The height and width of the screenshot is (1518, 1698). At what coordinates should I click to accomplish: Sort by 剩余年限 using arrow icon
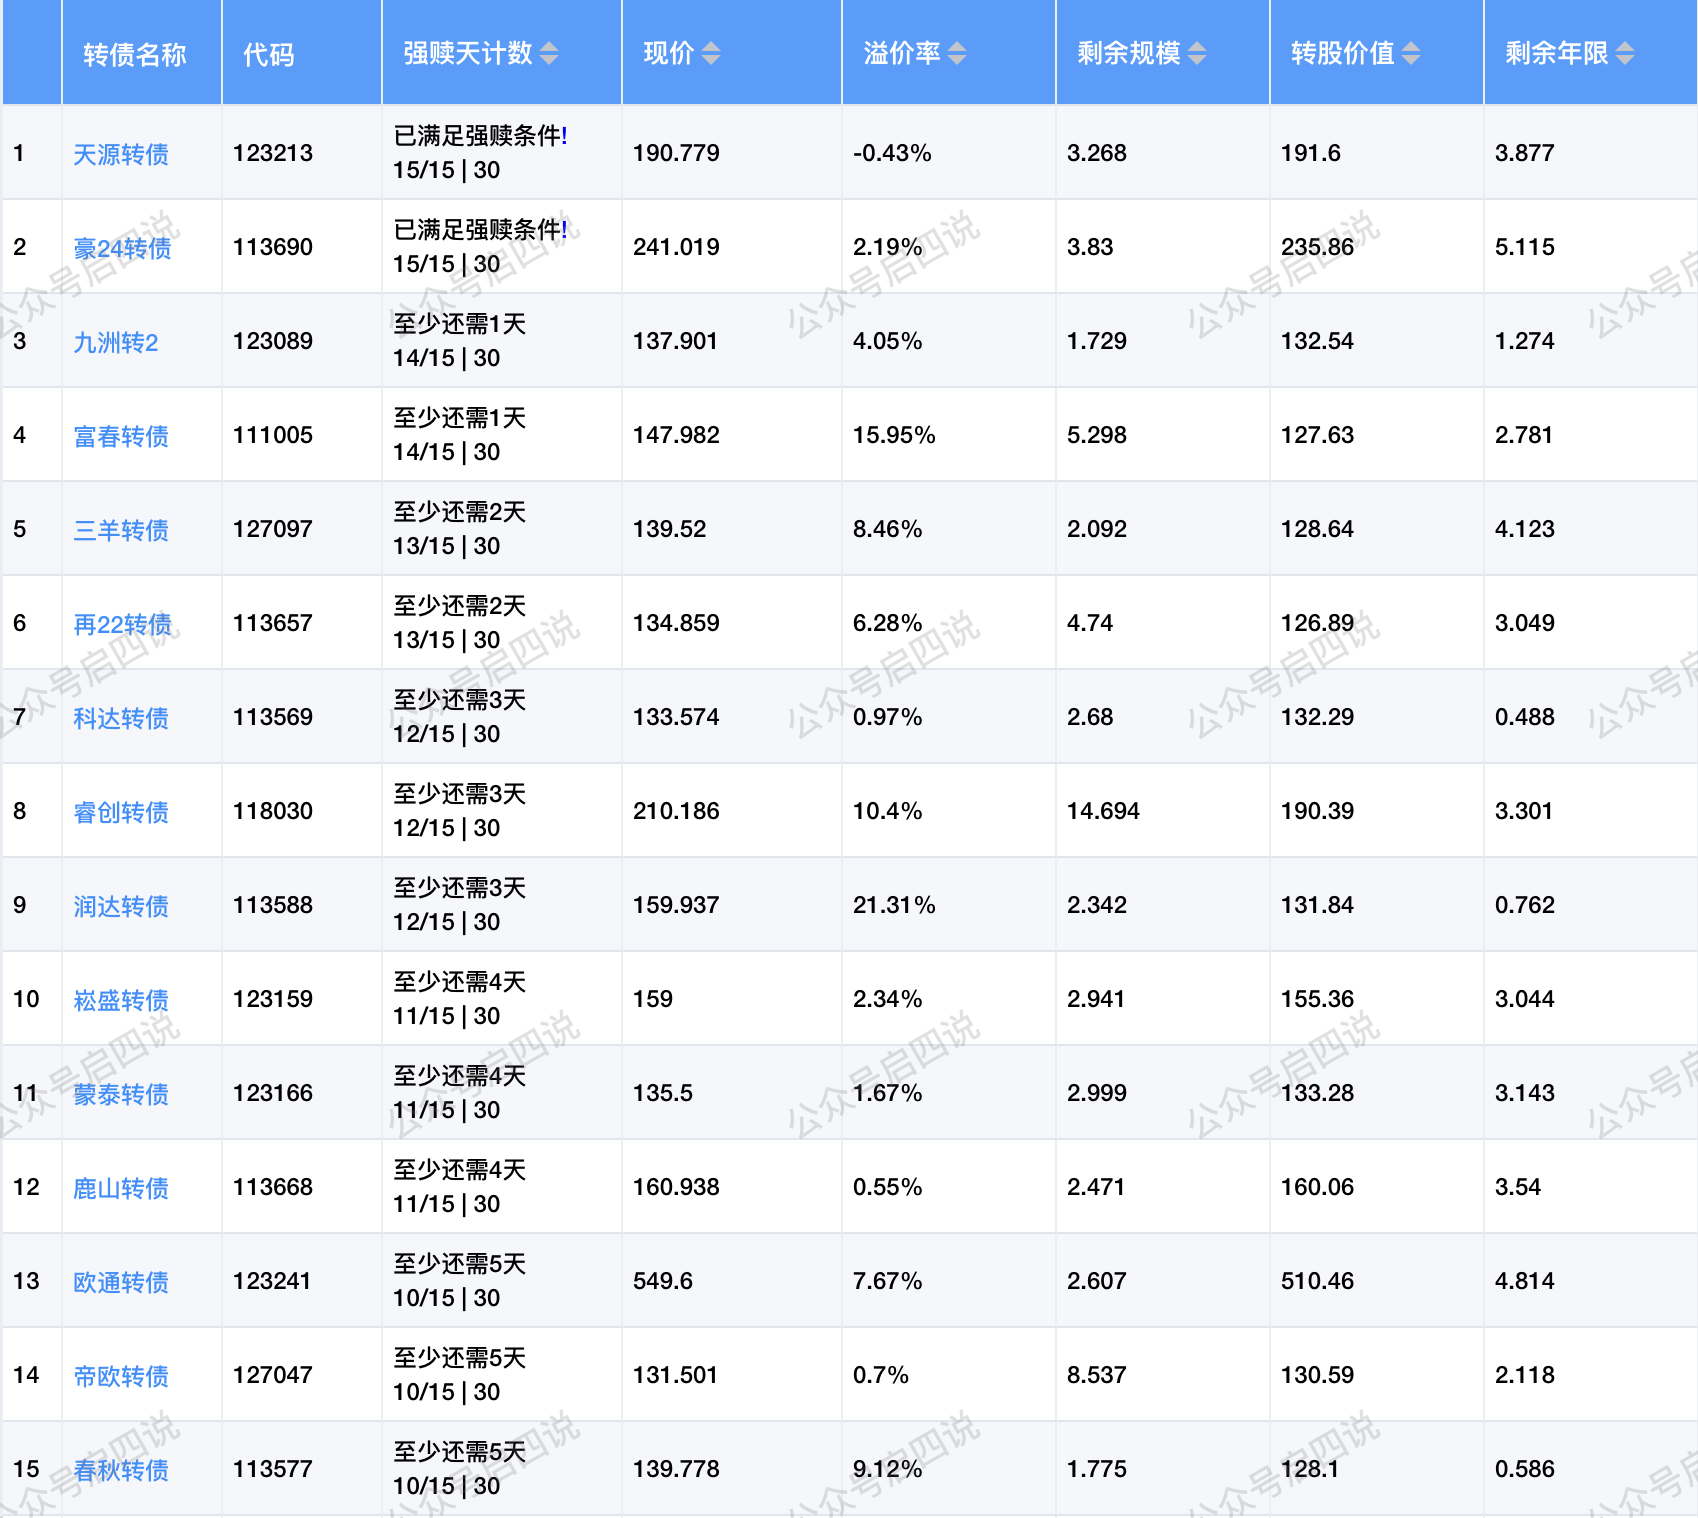[x=1625, y=53]
